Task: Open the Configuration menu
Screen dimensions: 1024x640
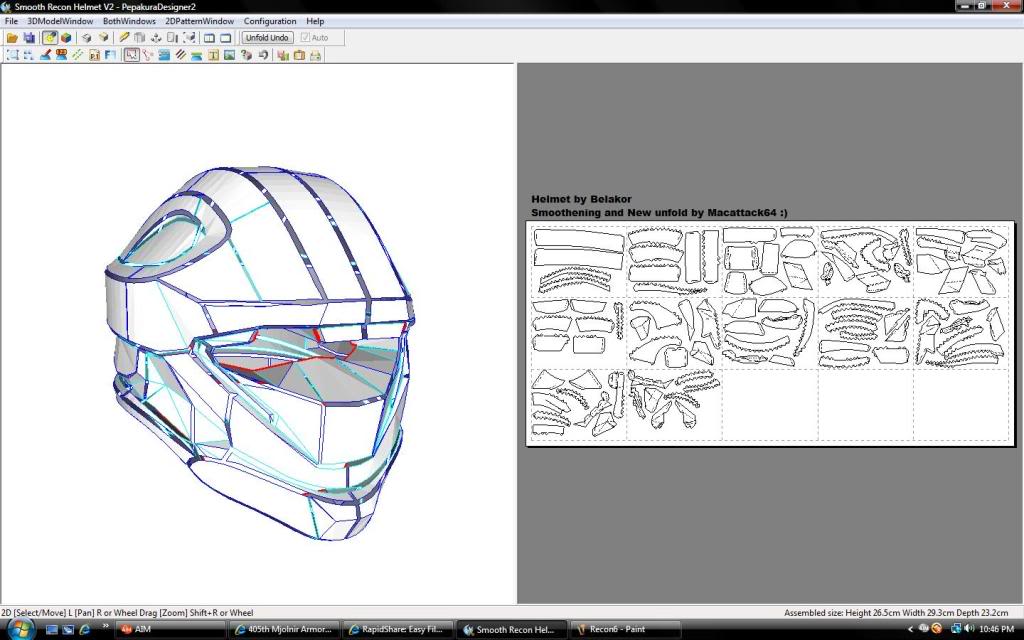Action: point(270,21)
